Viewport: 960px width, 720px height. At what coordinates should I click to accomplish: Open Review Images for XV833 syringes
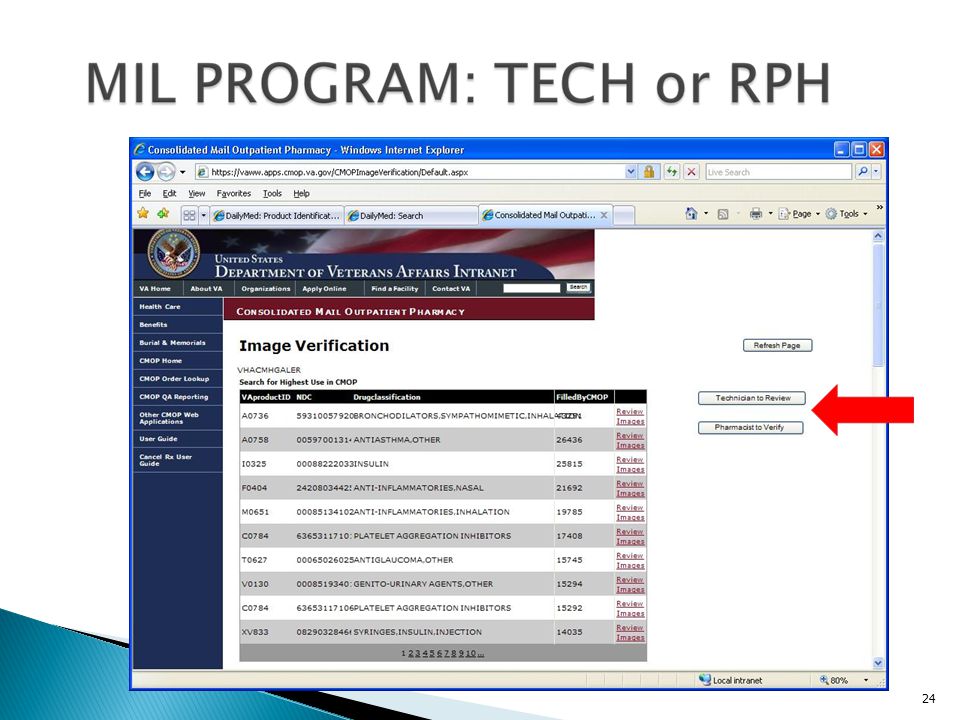coord(630,632)
